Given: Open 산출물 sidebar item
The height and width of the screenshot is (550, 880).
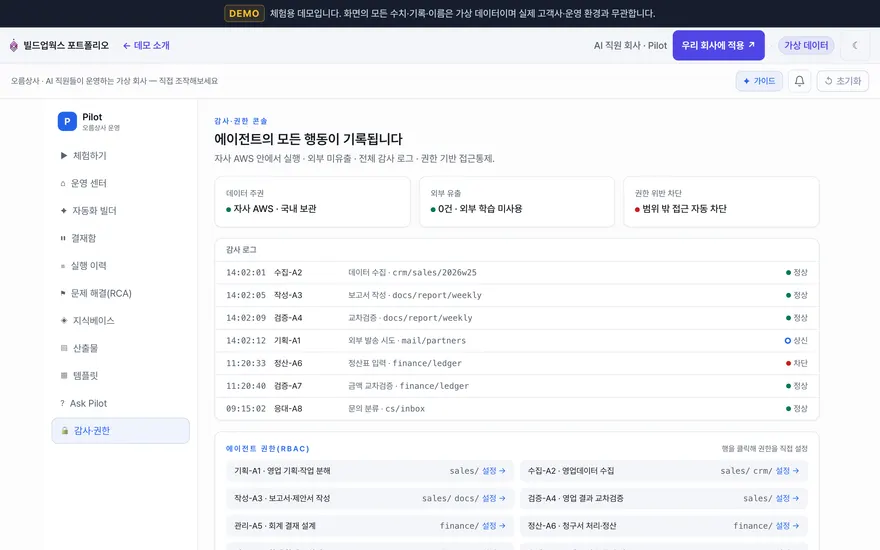Looking at the screenshot, I should point(120,348).
